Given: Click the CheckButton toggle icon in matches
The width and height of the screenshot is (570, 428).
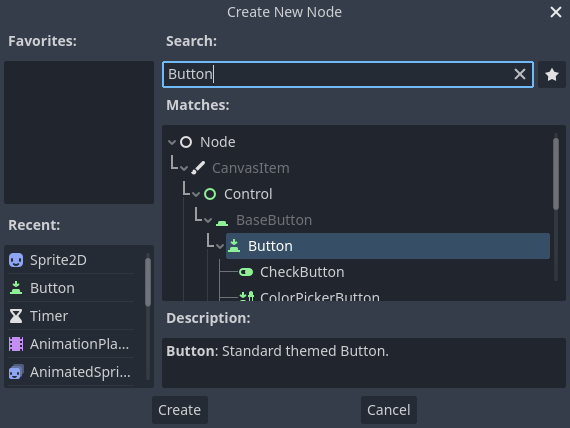Looking at the screenshot, I should (246, 272).
